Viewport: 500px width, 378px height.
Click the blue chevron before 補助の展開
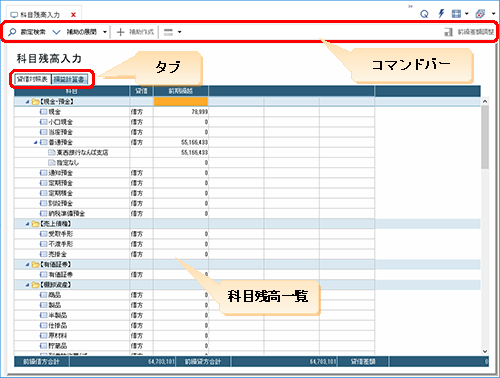pyautogui.click(x=57, y=32)
